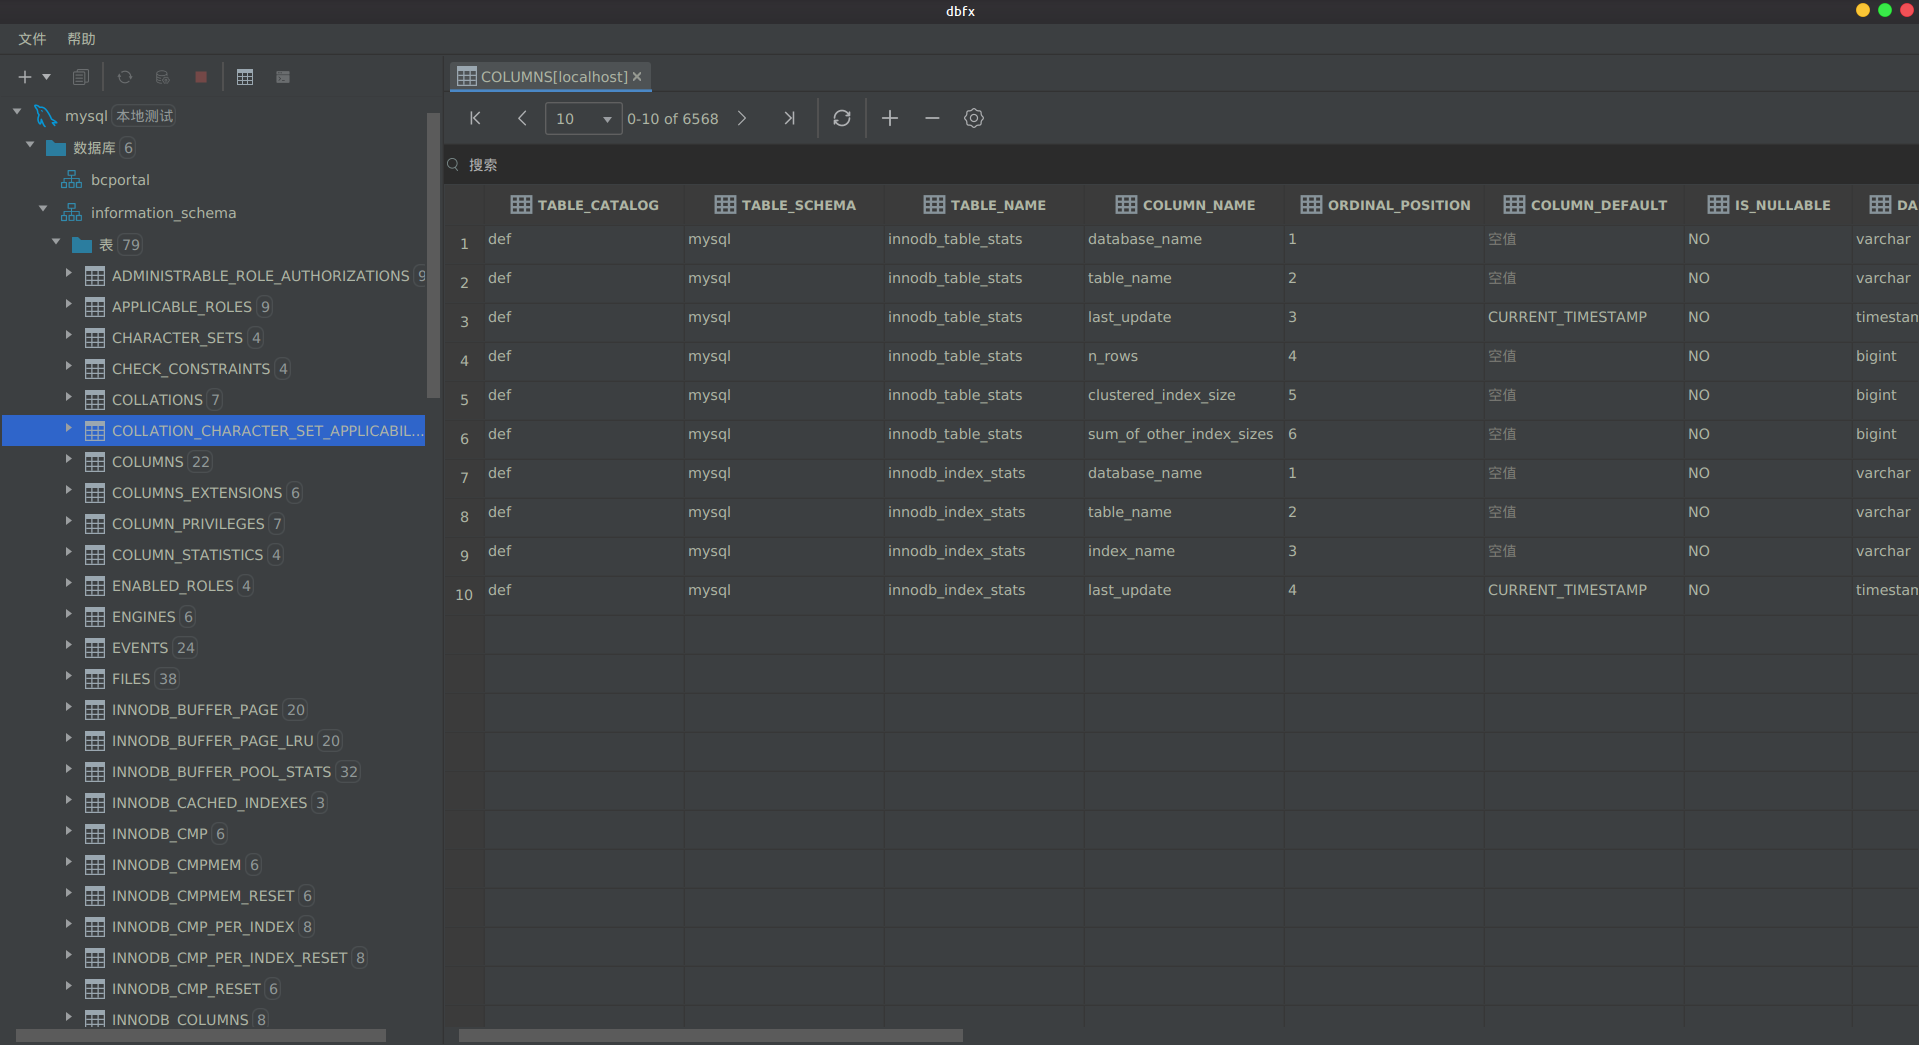The width and height of the screenshot is (1919, 1045).
Task: Open the 帮助 menu
Action: 81,39
